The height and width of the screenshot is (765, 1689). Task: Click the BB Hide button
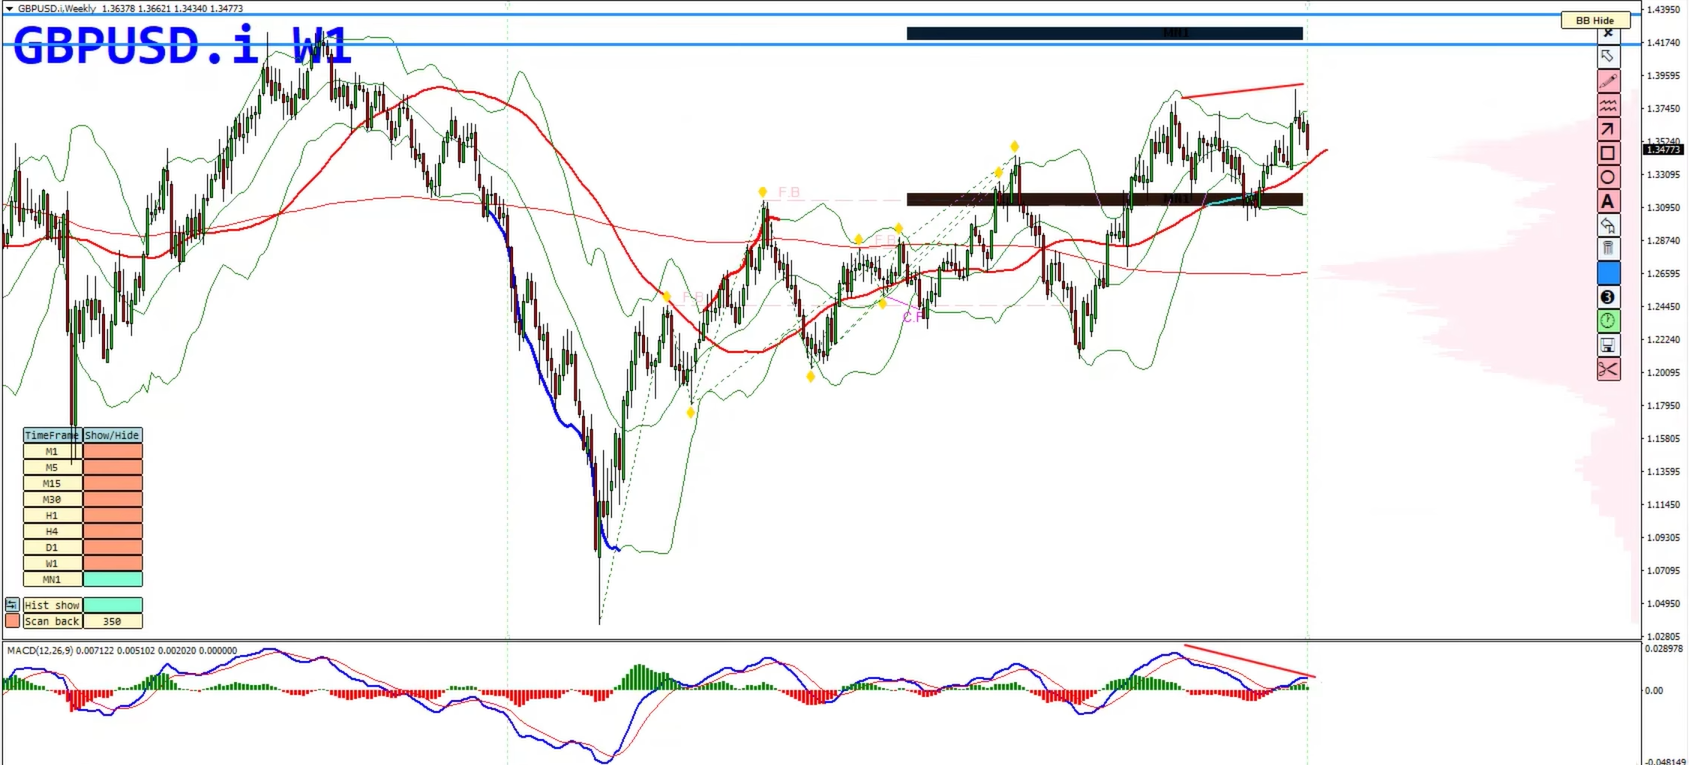tap(1595, 20)
